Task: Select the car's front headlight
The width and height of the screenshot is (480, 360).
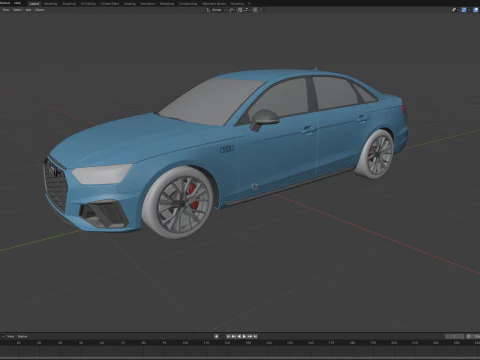Action: coord(102,174)
